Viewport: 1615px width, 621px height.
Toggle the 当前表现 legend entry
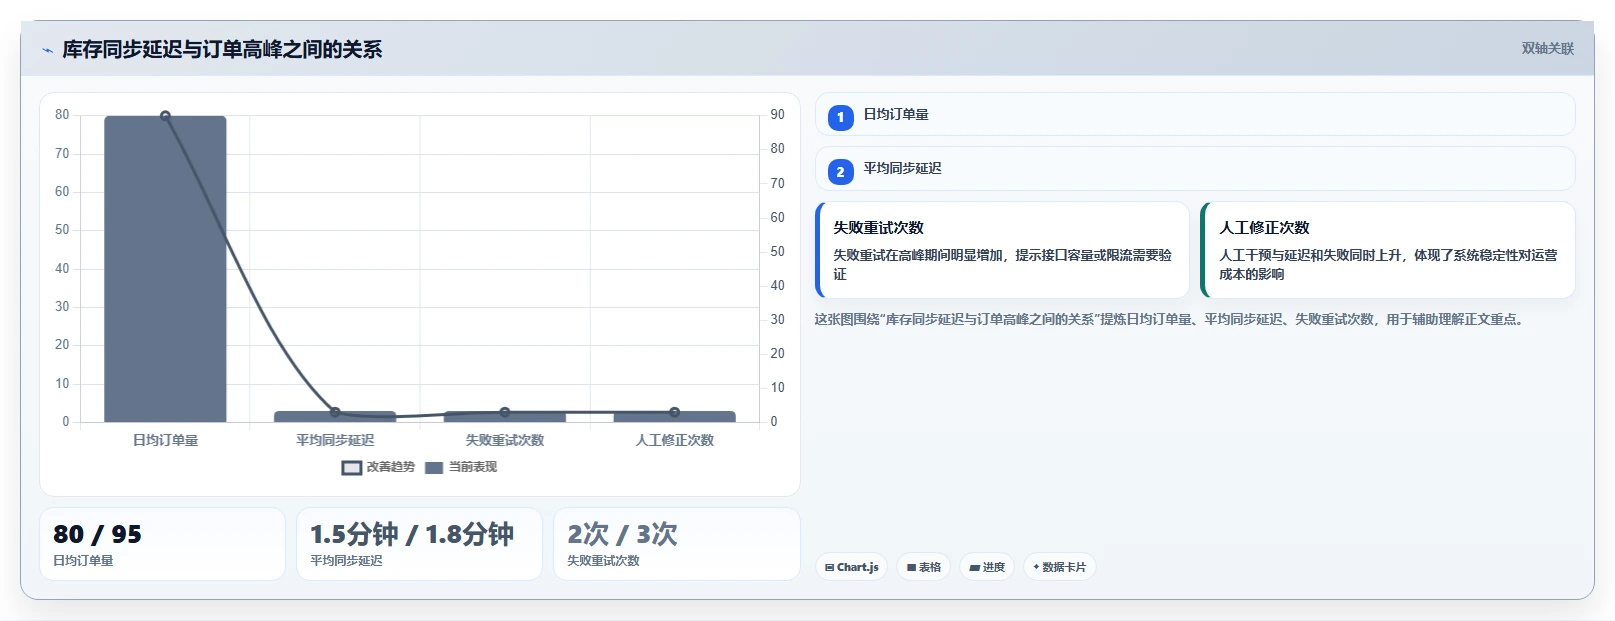point(461,467)
